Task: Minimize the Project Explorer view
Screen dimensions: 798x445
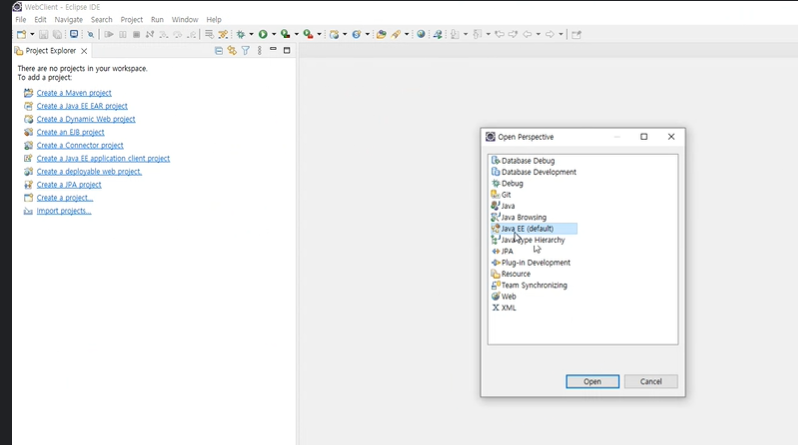Action: [273, 49]
